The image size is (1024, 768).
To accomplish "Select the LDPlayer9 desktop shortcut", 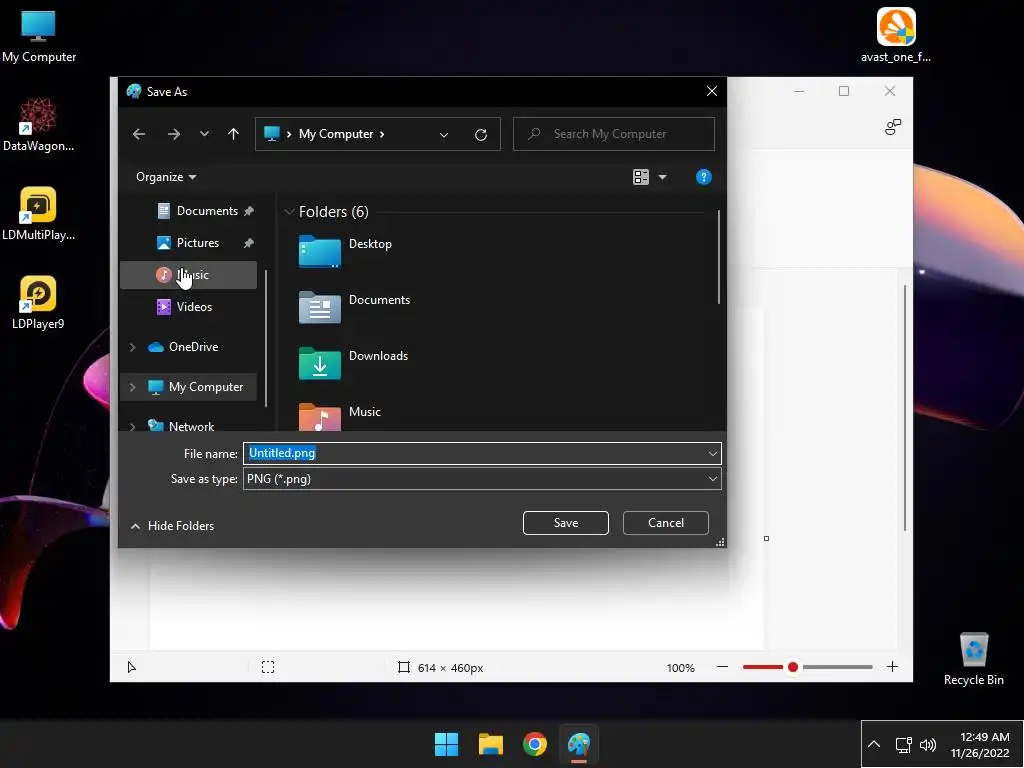I will coord(38,302).
